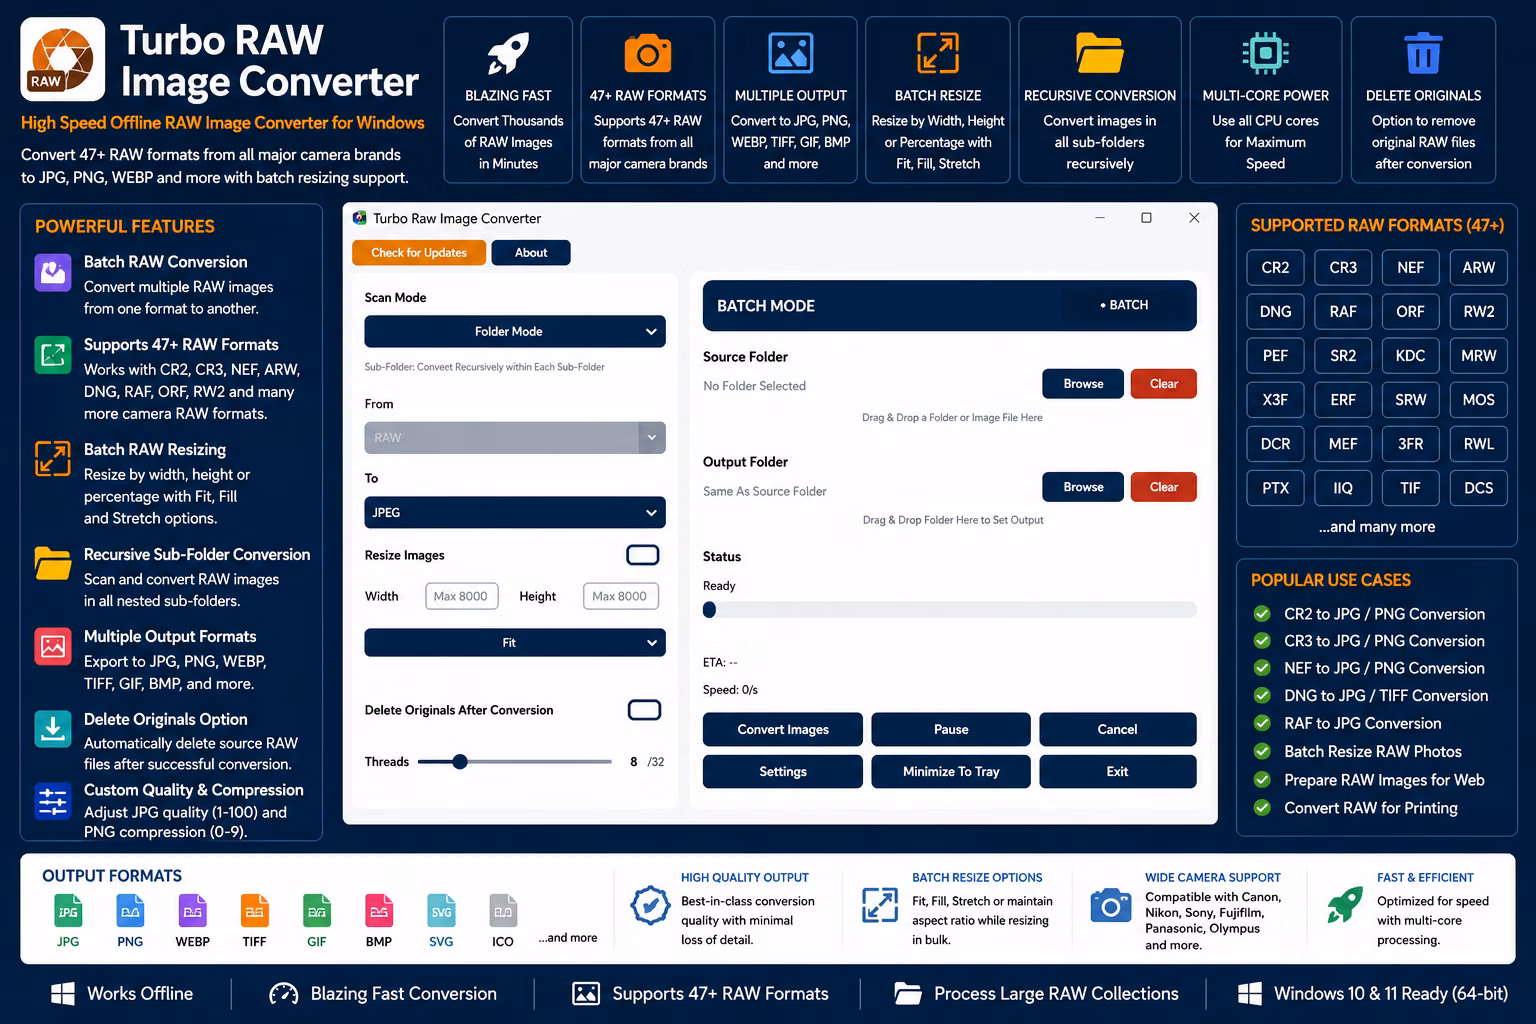Viewport: 1536px width, 1024px height.
Task: Open the Settings button
Action: coord(783,772)
